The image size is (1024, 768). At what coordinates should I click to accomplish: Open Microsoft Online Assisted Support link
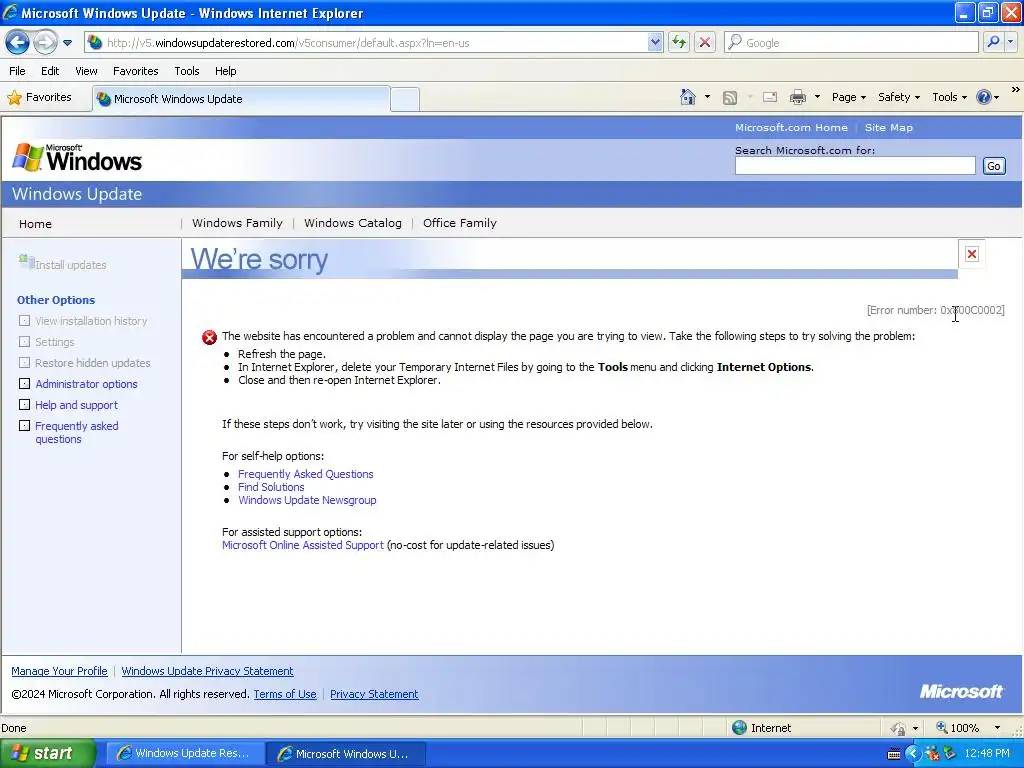302,545
